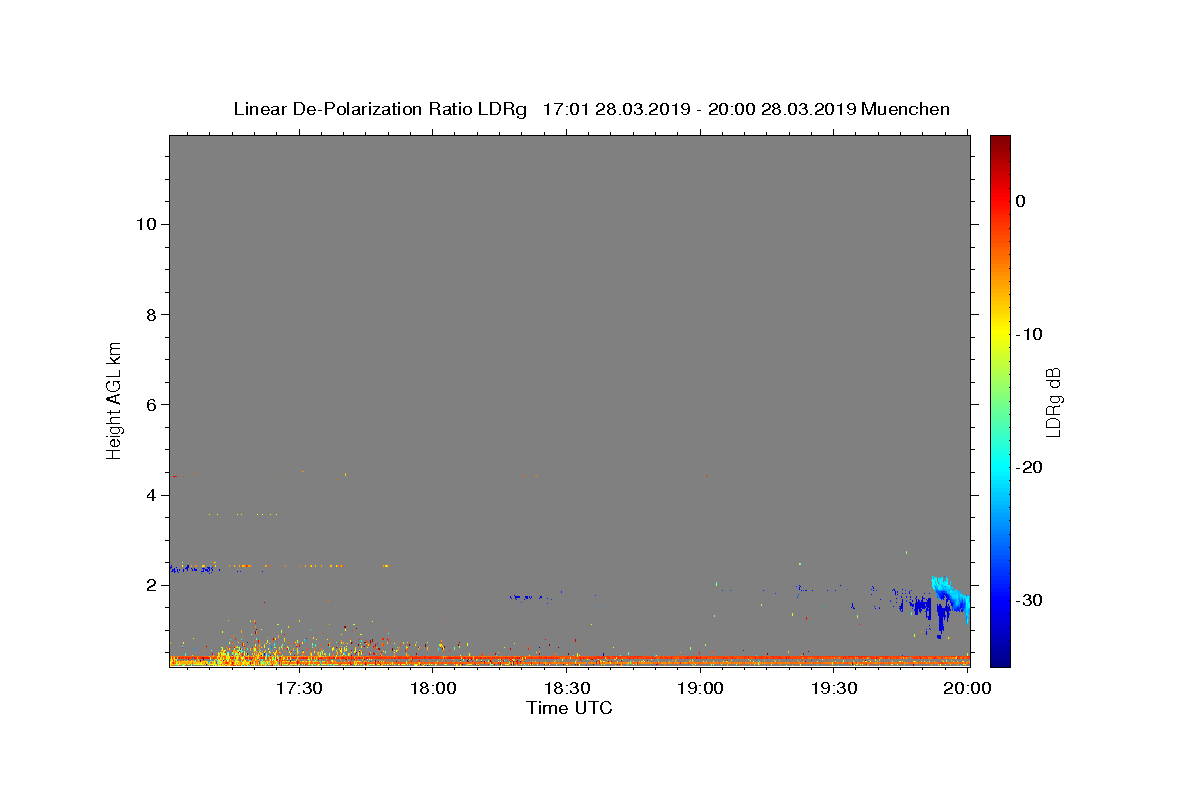Click the start date '17:01 28.03.2019' in the title
1200x800 pixels.
(616, 109)
